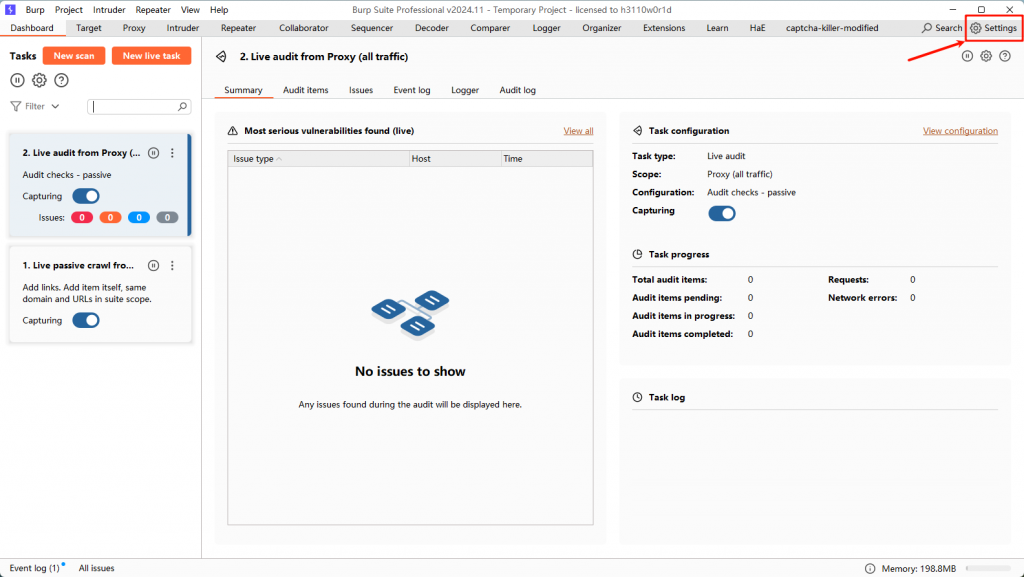The image size is (1024, 577).
Task: Open task details help icon
Action: [1005, 56]
